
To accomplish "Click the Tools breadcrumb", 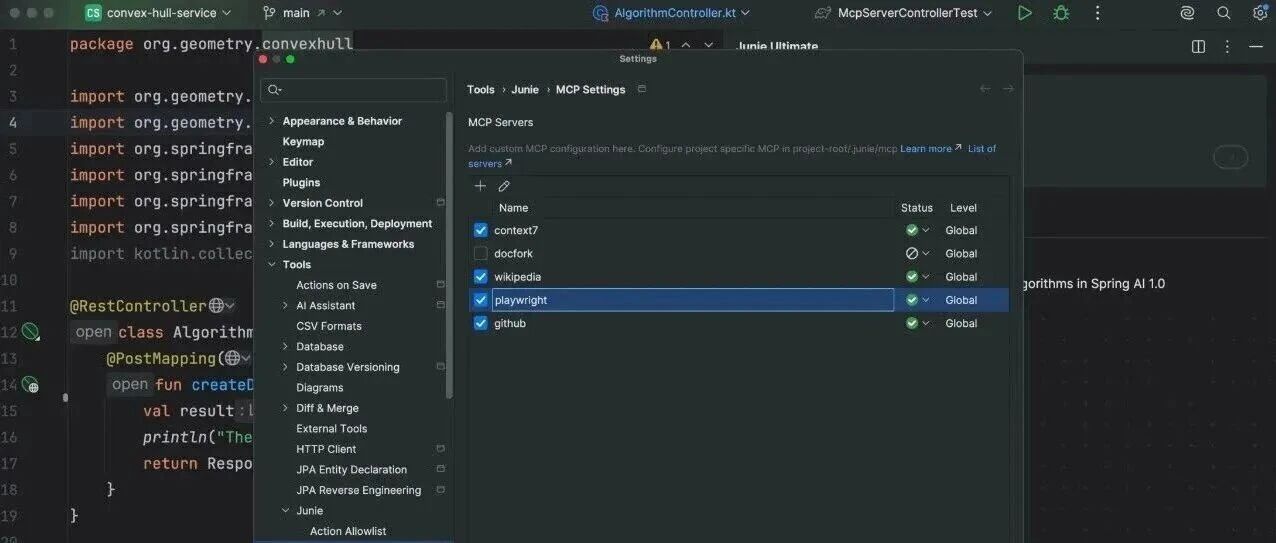I will click(x=481, y=89).
